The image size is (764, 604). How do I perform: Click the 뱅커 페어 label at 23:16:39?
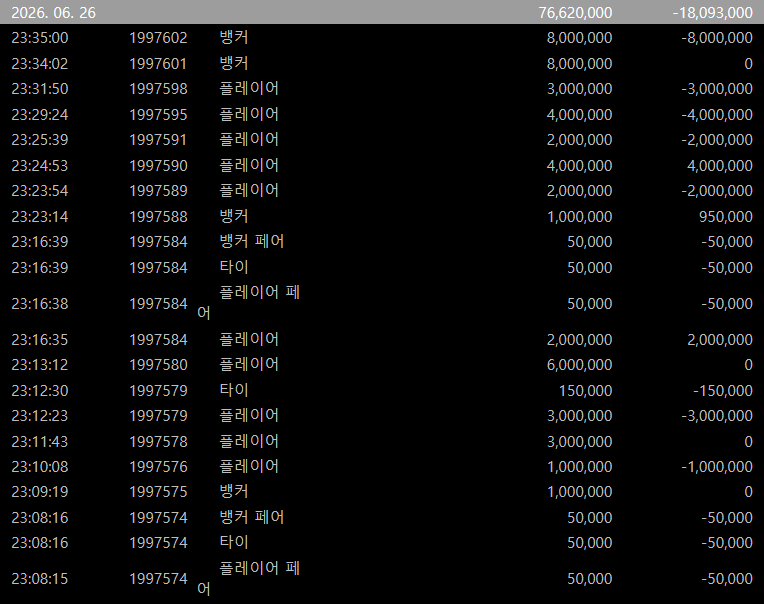[x=252, y=242]
